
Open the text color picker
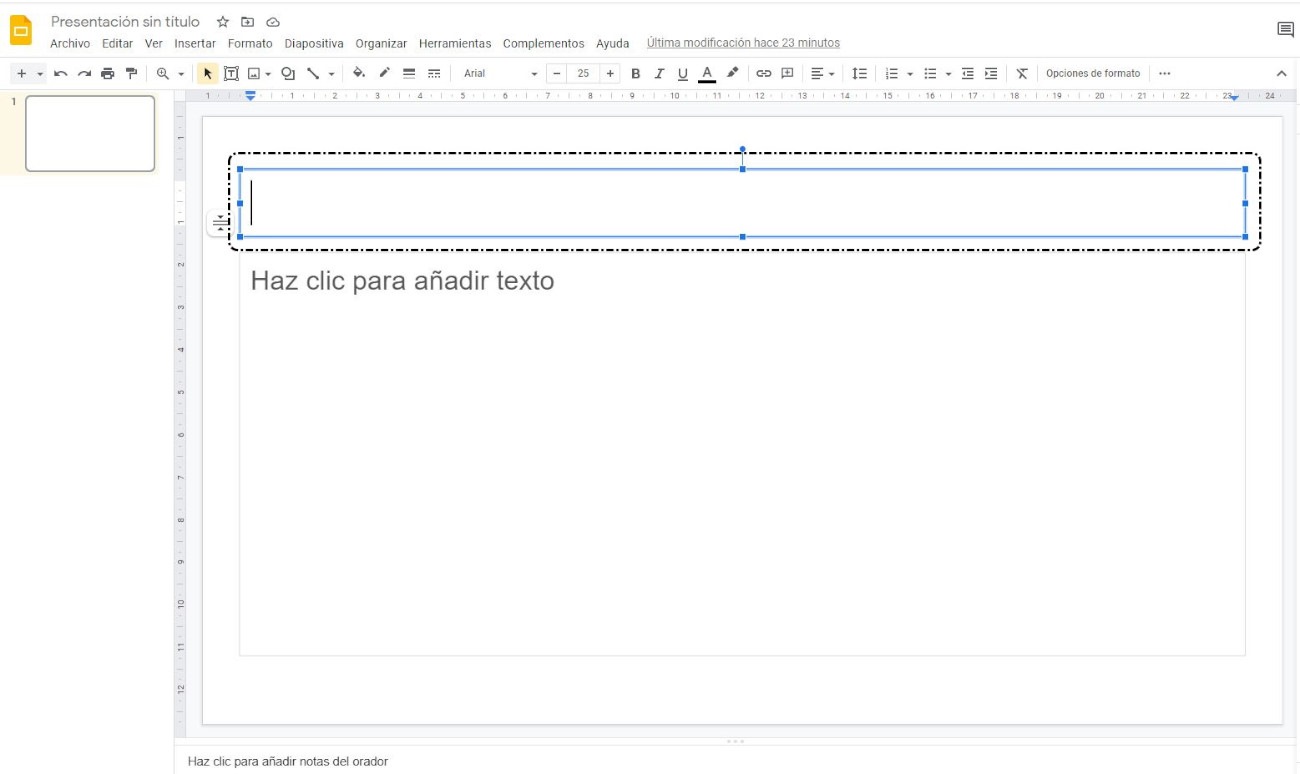click(707, 74)
